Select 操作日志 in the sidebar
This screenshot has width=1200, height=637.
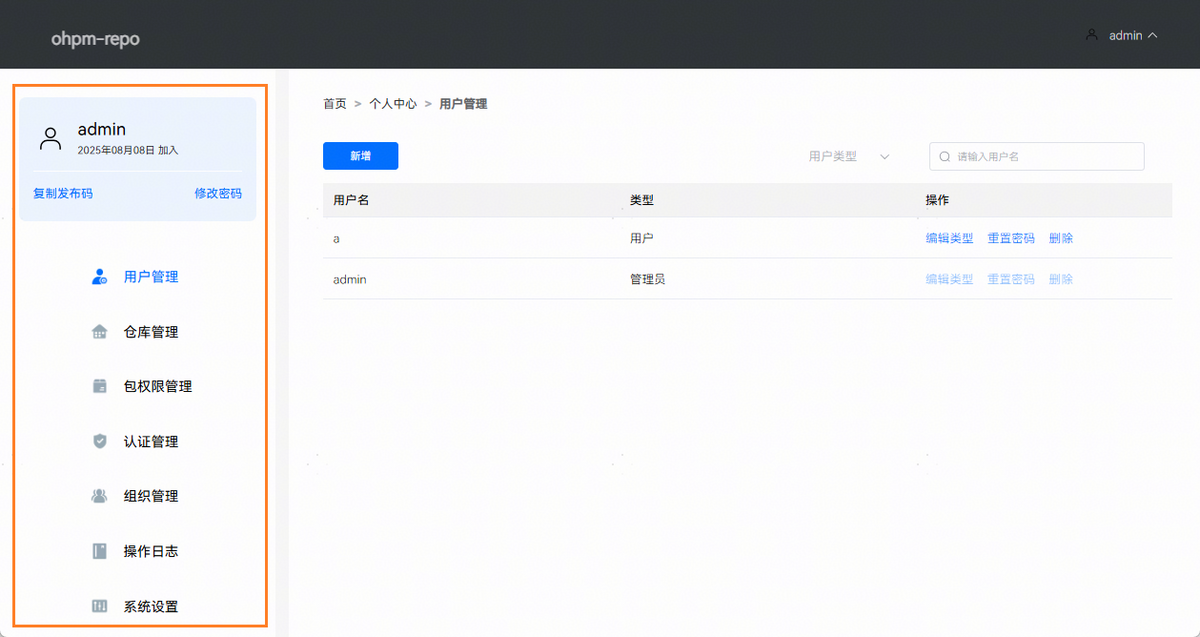click(x=151, y=551)
